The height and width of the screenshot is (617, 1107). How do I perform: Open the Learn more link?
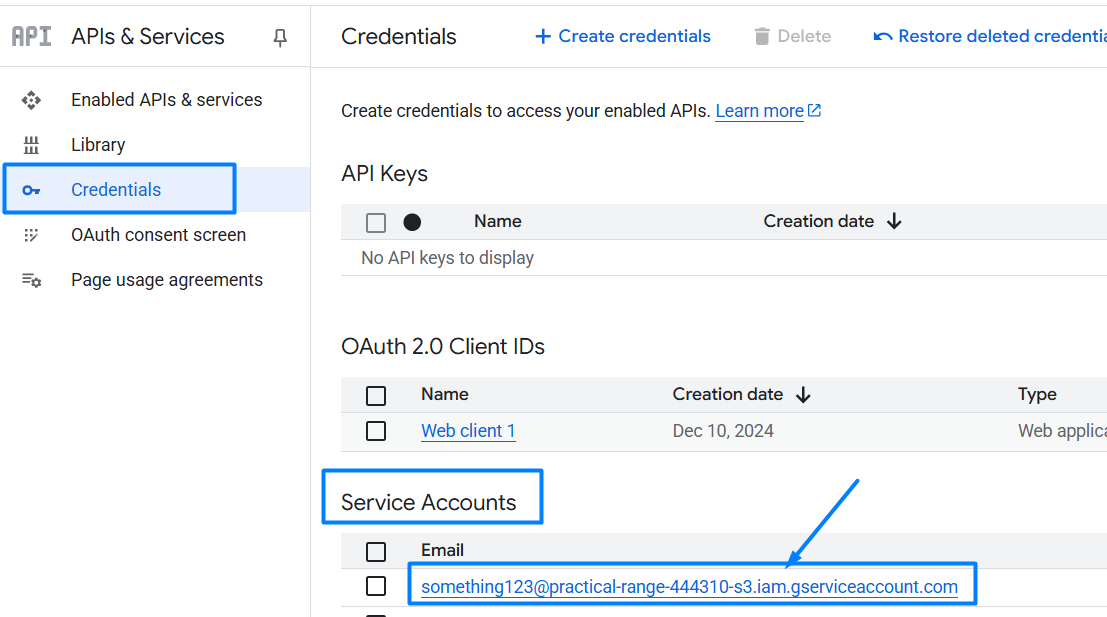760,111
